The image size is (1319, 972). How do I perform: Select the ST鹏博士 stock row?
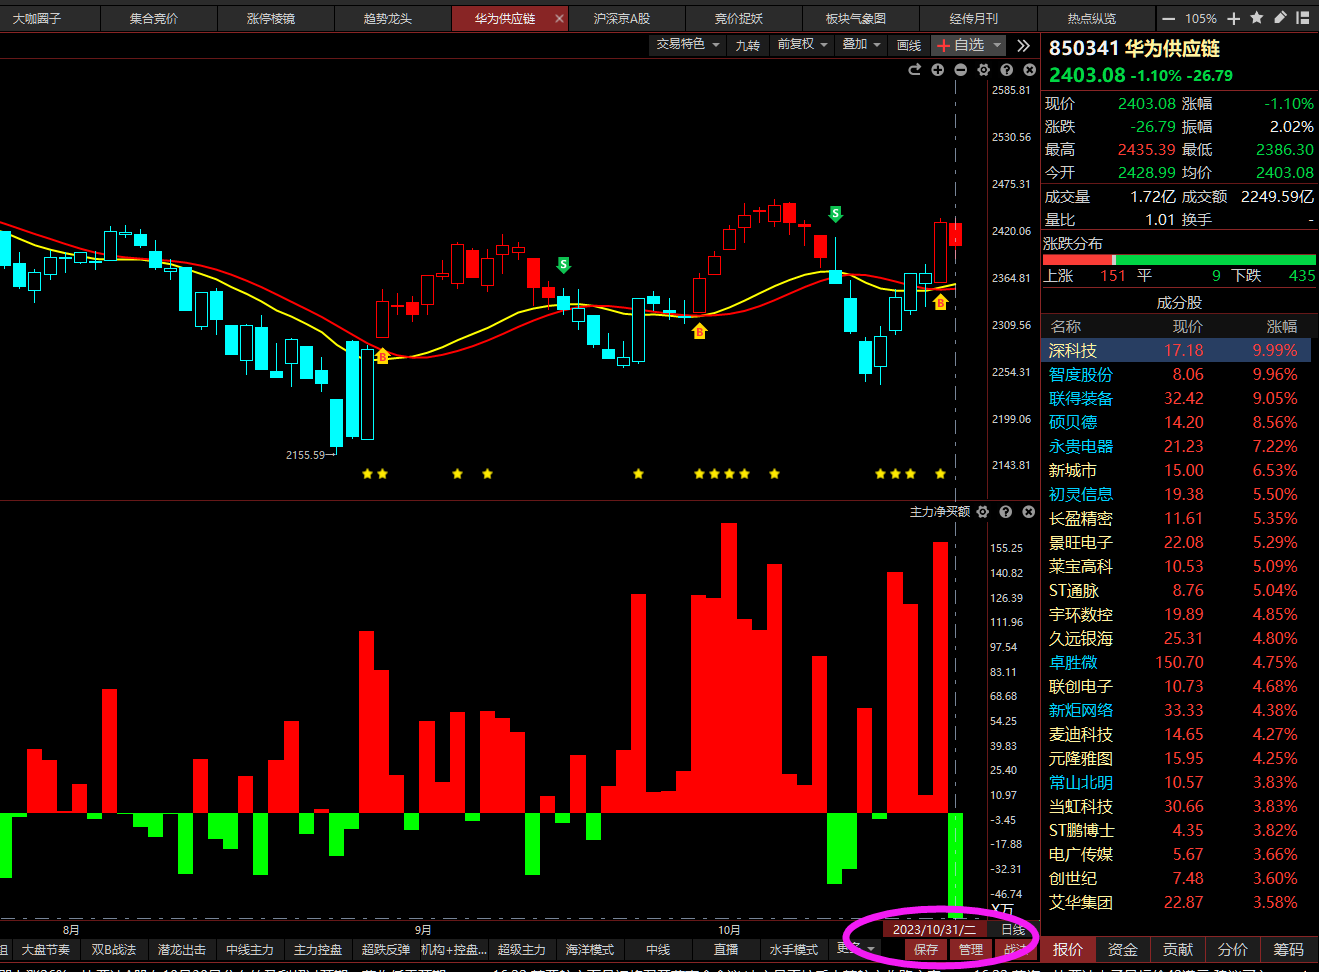click(x=1176, y=830)
